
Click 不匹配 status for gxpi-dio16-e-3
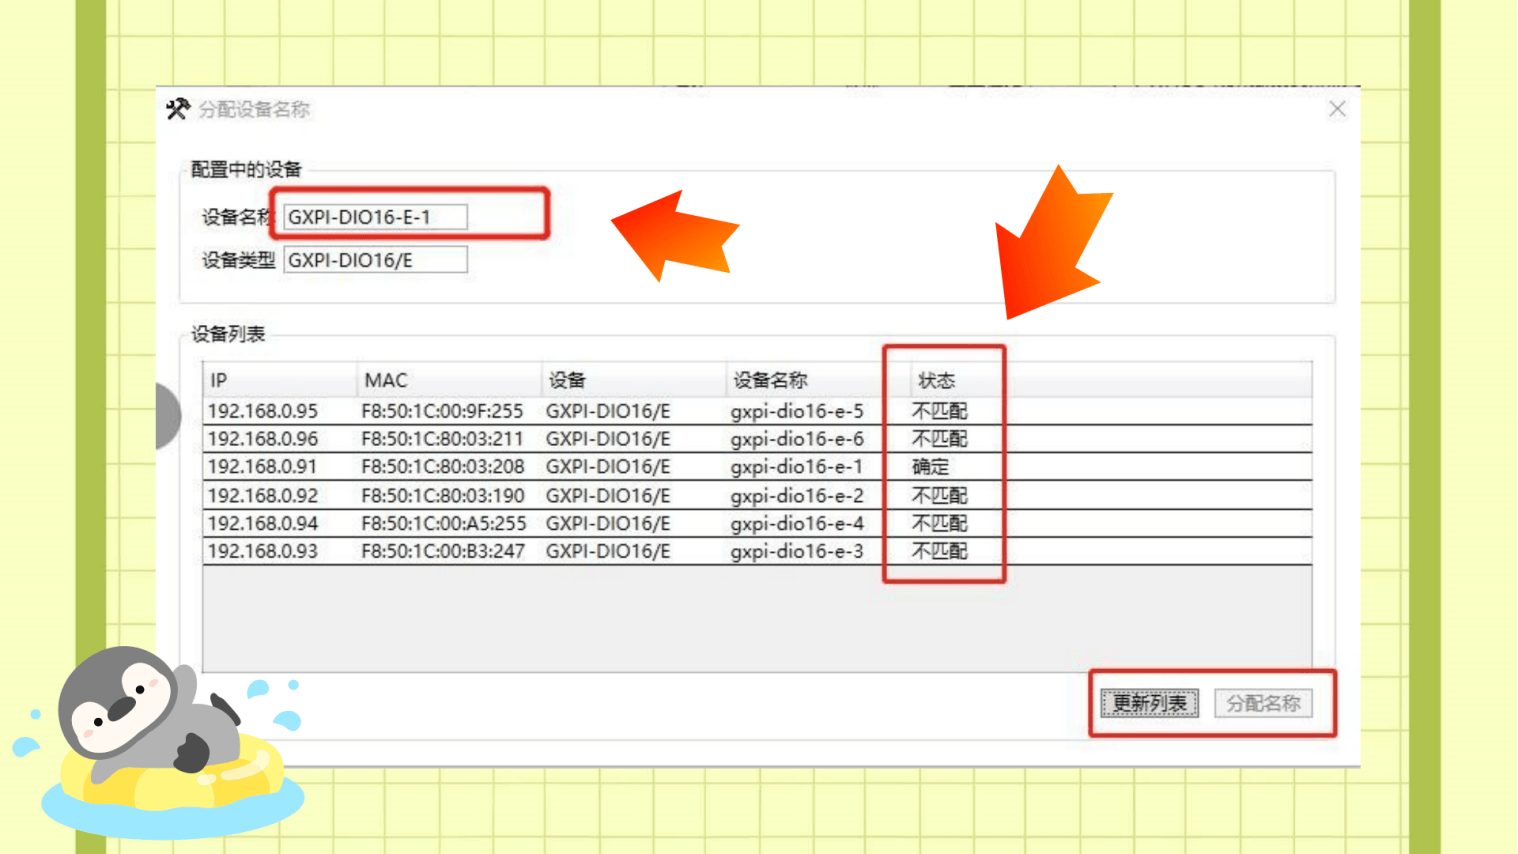pos(940,552)
